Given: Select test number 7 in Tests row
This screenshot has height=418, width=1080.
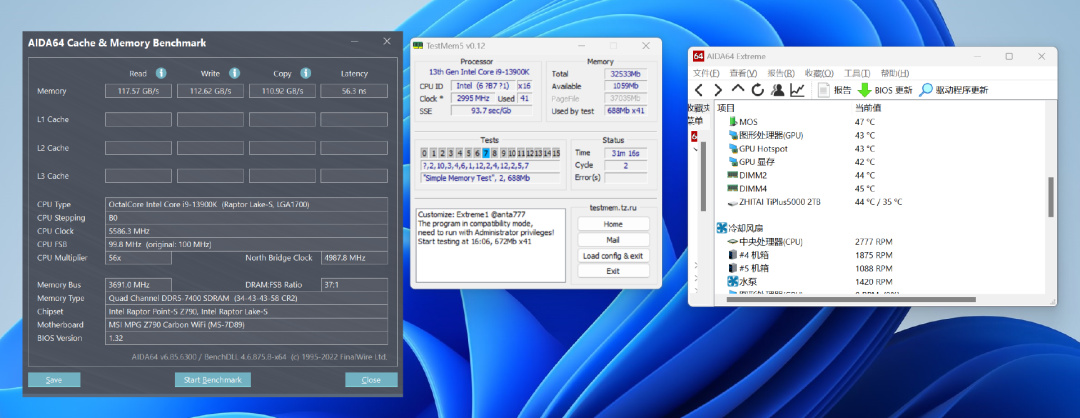Looking at the screenshot, I should [486, 153].
